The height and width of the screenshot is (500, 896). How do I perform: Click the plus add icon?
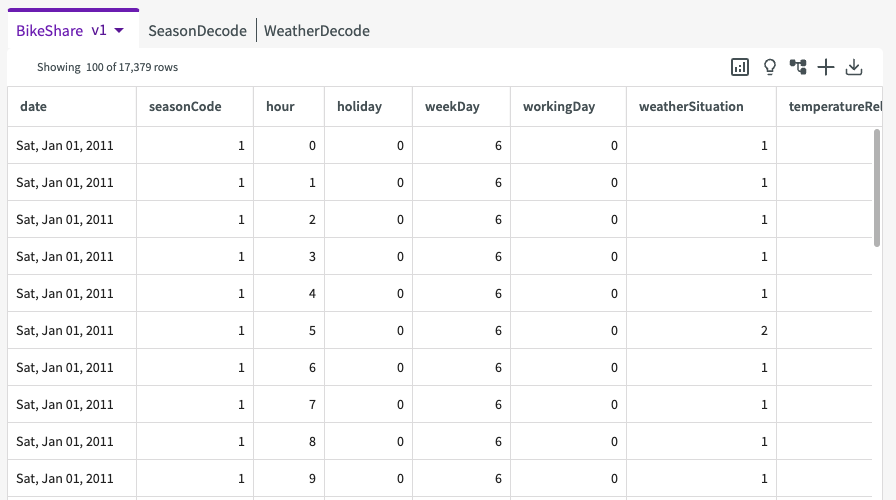pyautogui.click(x=826, y=67)
